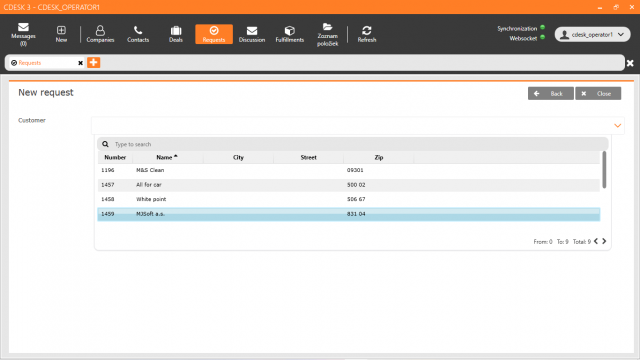This screenshot has height=360, width=640.
Task: Click customer number 1457
Action: pos(108,185)
